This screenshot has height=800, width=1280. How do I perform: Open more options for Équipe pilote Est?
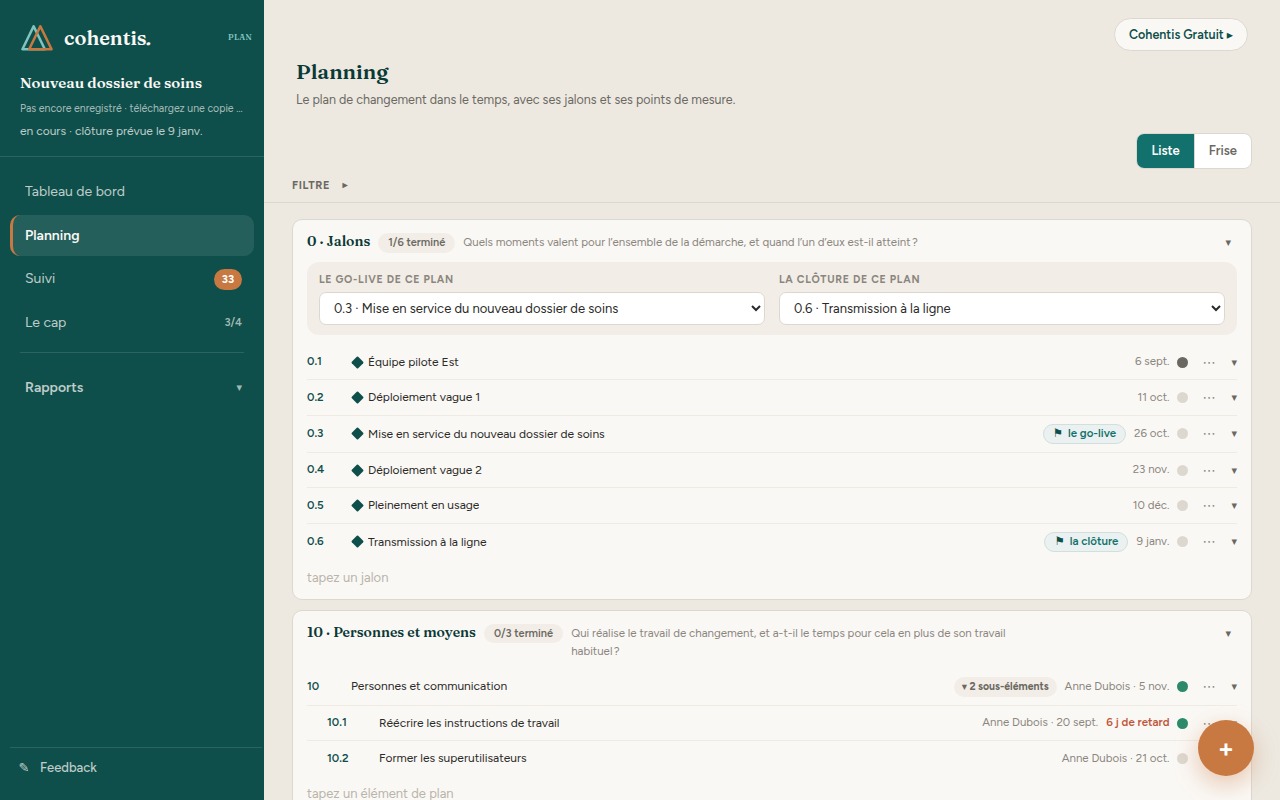[x=1209, y=362]
